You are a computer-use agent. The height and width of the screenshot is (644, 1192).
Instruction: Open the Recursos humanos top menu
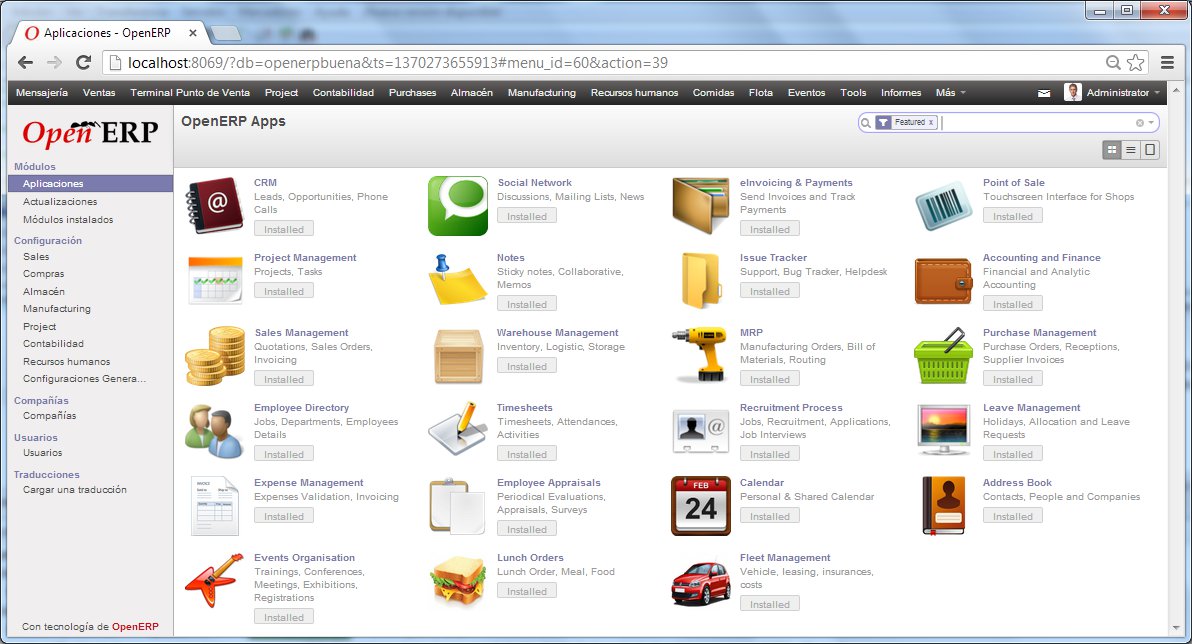pyautogui.click(x=634, y=93)
